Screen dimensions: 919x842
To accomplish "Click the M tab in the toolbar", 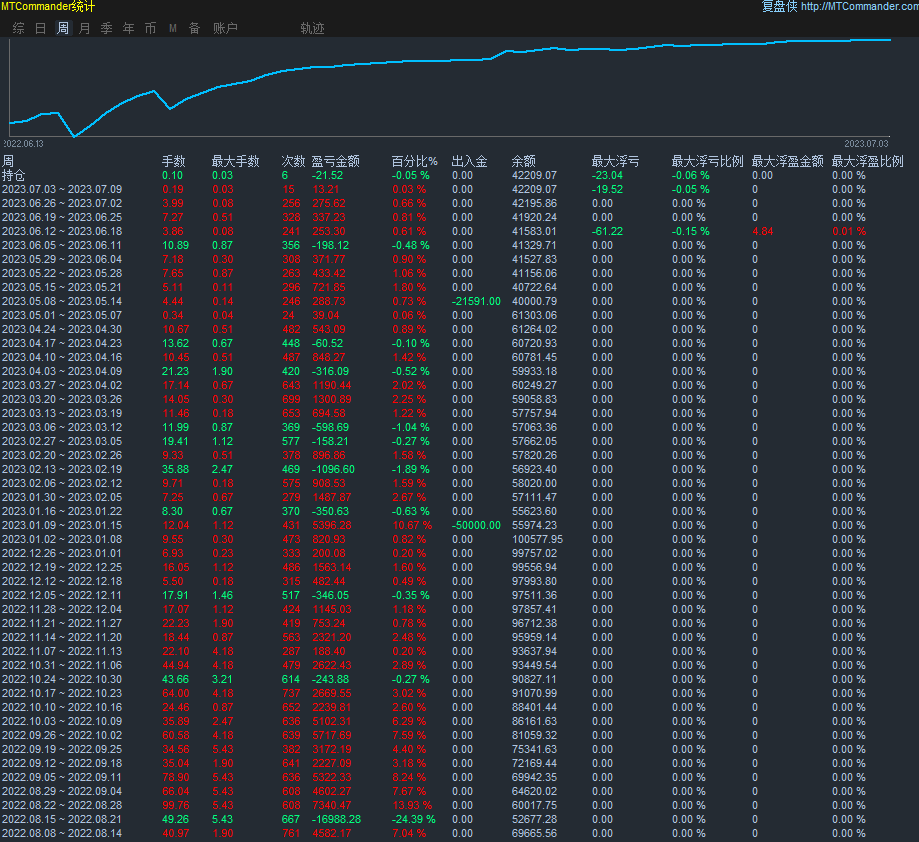I will [x=172, y=28].
